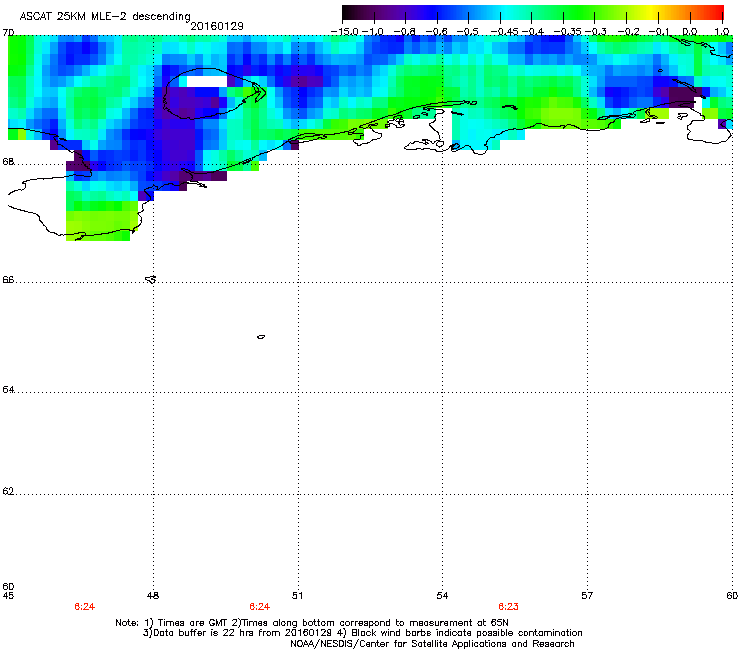The height and width of the screenshot is (650, 740).
Task: Click the "-0.5" color scale label
Action: point(468,32)
